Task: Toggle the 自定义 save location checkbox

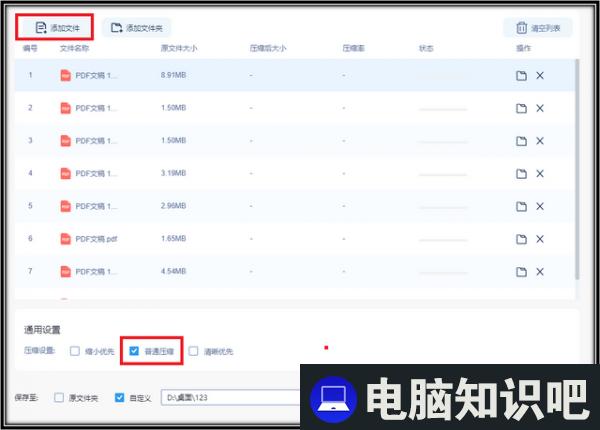Action: (x=119, y=397)
